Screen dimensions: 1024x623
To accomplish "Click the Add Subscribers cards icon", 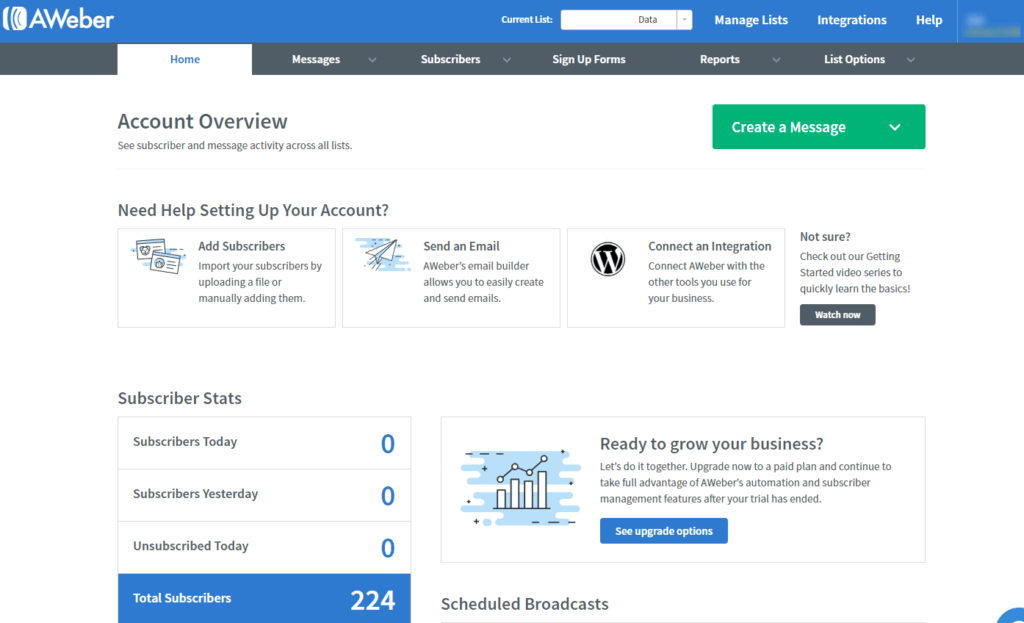I will (159, 258).
